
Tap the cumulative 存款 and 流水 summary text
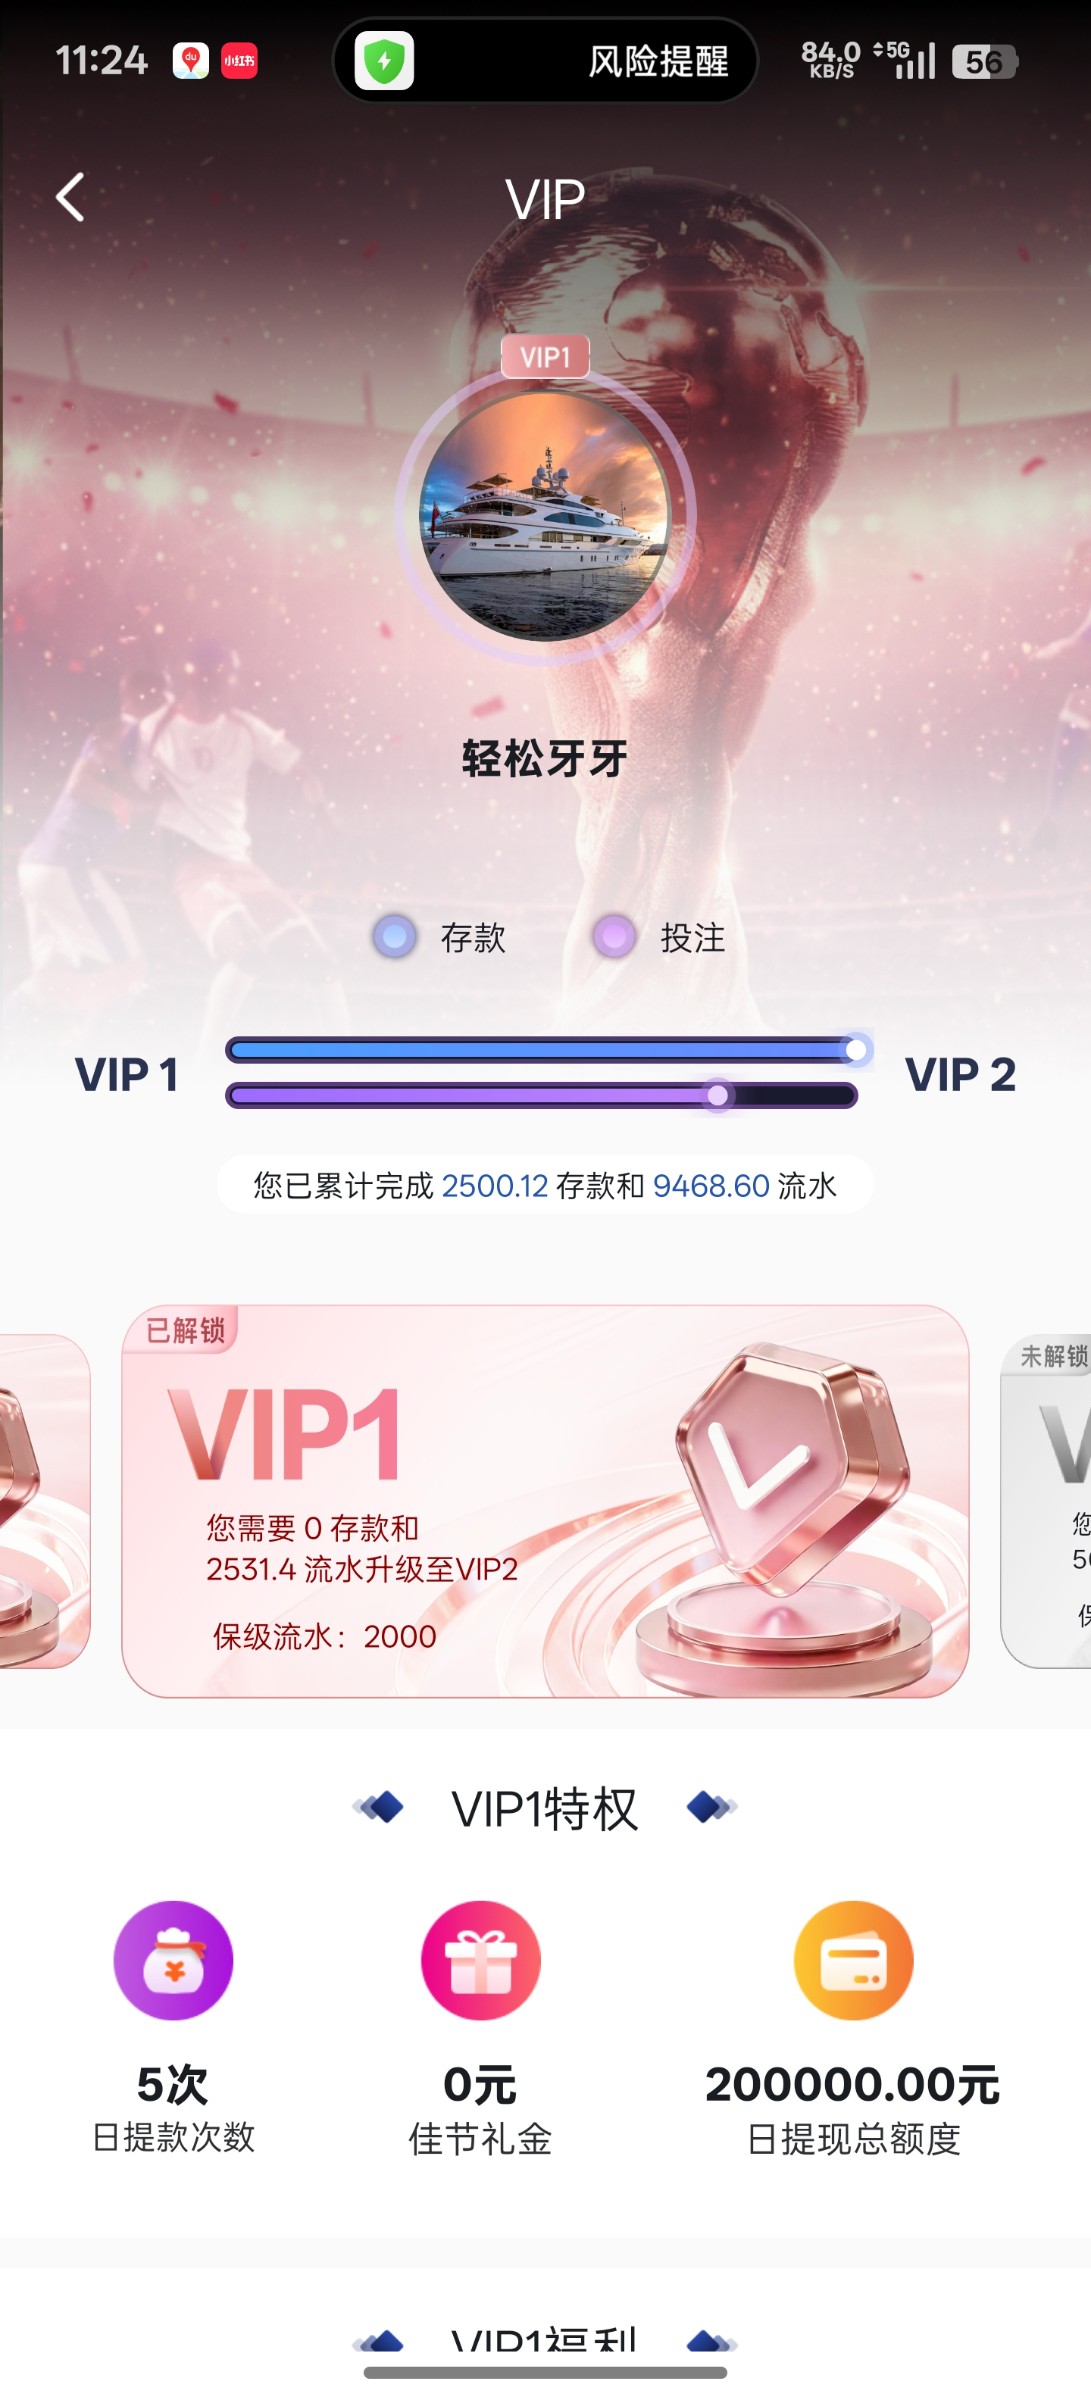[x=545, y=1185]
